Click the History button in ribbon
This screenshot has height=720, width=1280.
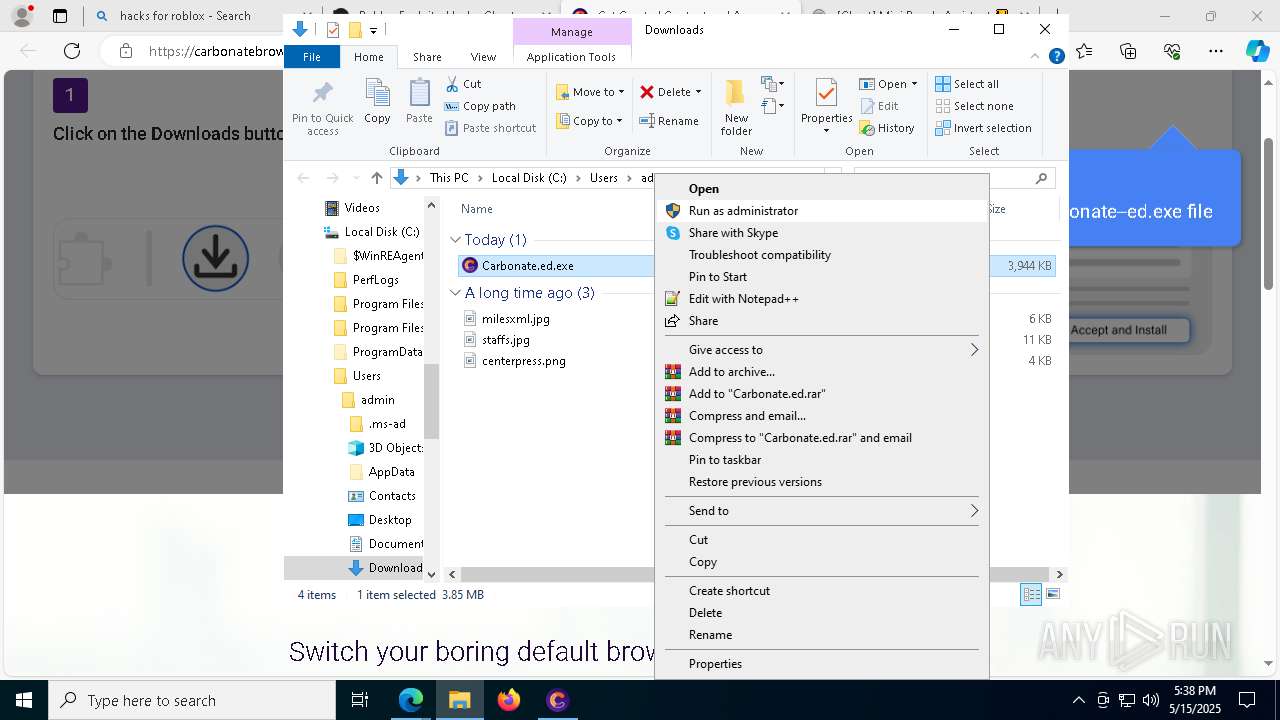coord(887,128)
